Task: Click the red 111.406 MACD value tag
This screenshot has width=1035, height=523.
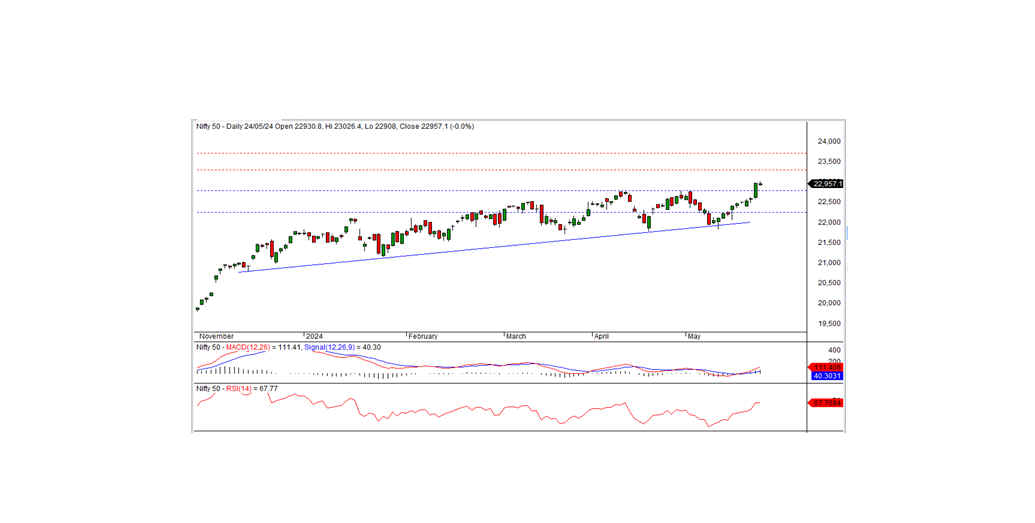Action: (x=826, y=367)
